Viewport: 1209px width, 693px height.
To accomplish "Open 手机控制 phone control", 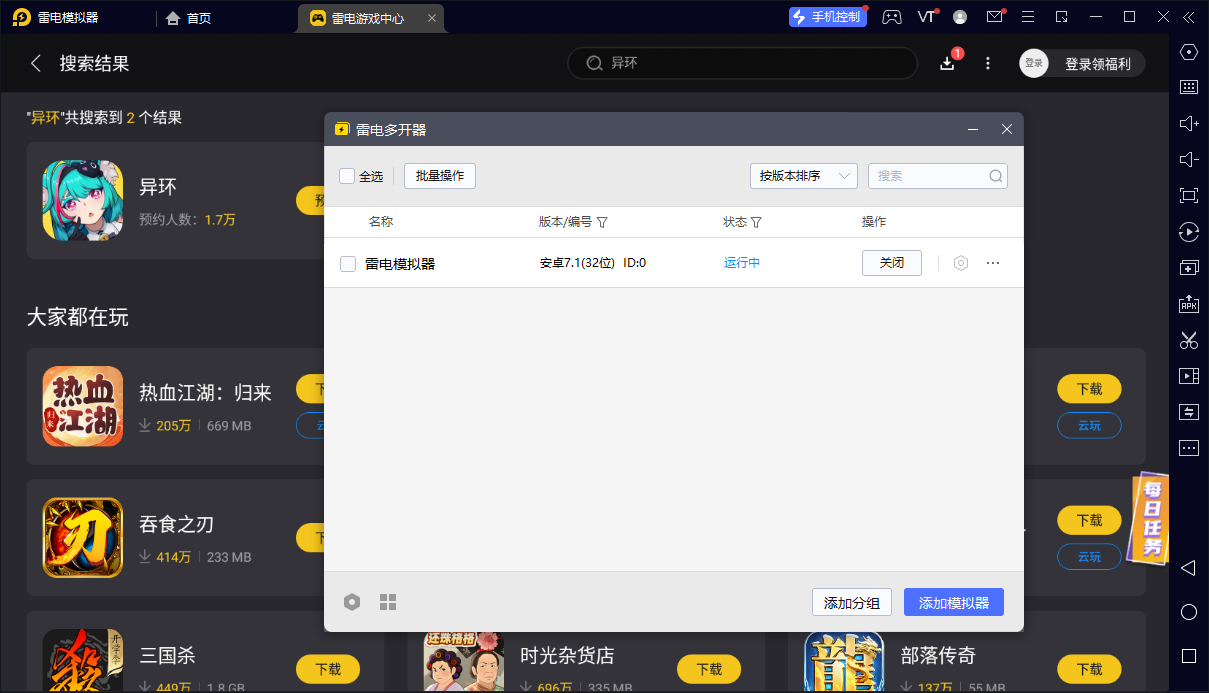I will pyautogui.click(x=827, y=17).
